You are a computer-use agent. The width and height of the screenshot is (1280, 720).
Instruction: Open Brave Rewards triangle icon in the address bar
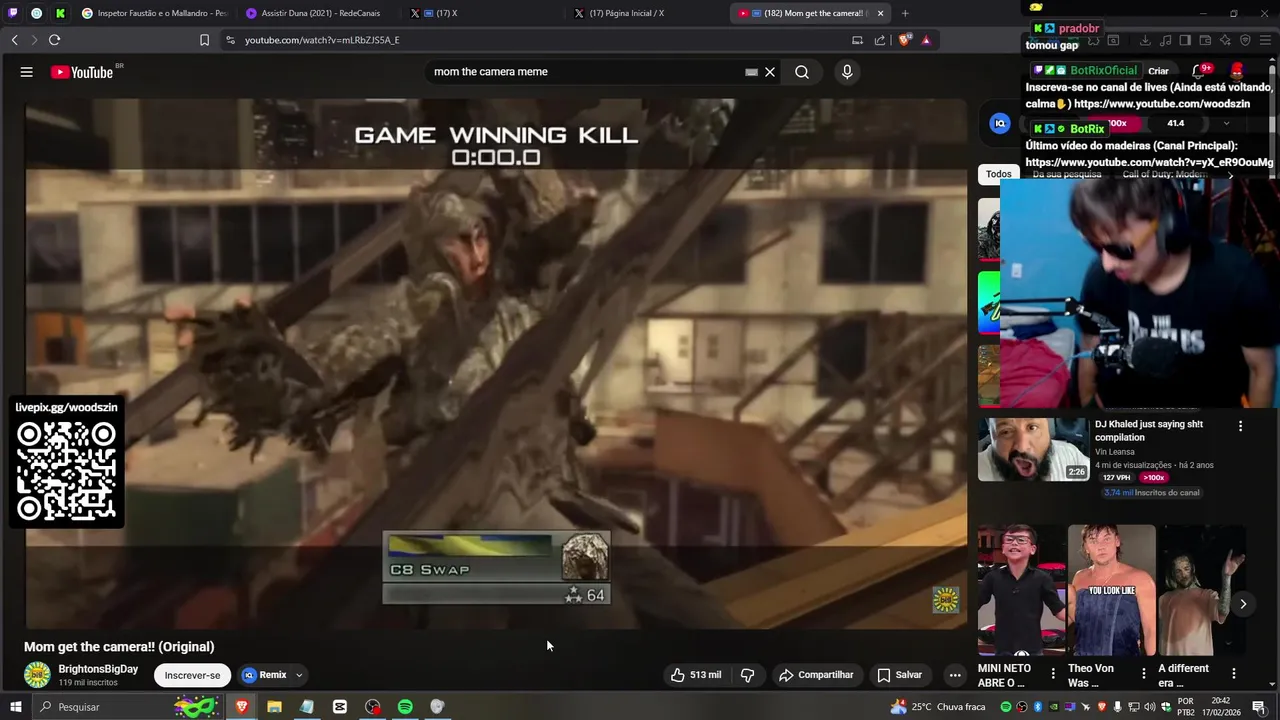926,40
